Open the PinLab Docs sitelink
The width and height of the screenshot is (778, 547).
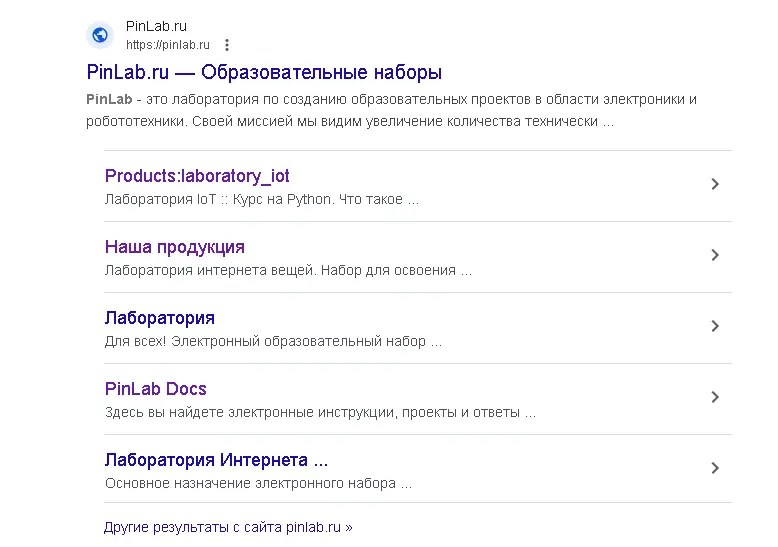[155, 389]
